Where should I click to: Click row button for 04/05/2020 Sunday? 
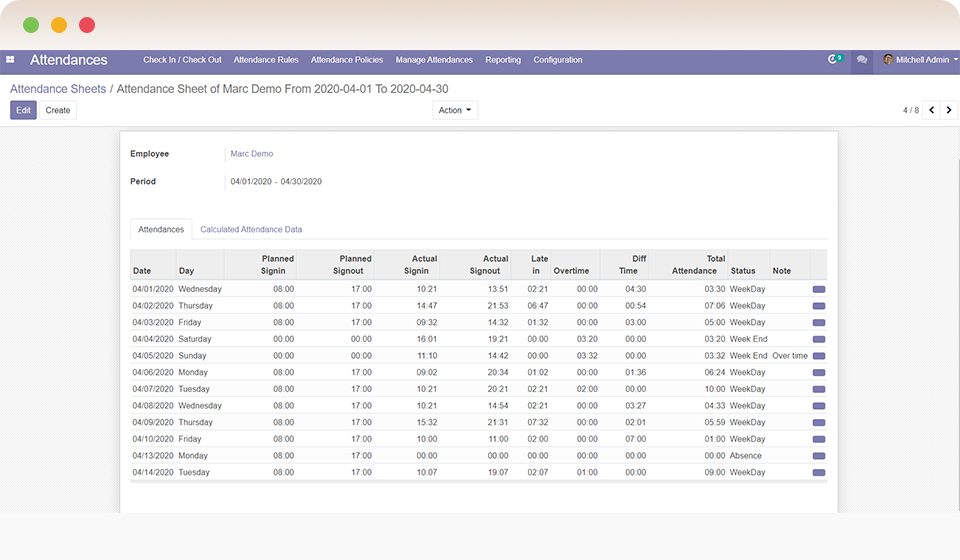coord(819,356)
